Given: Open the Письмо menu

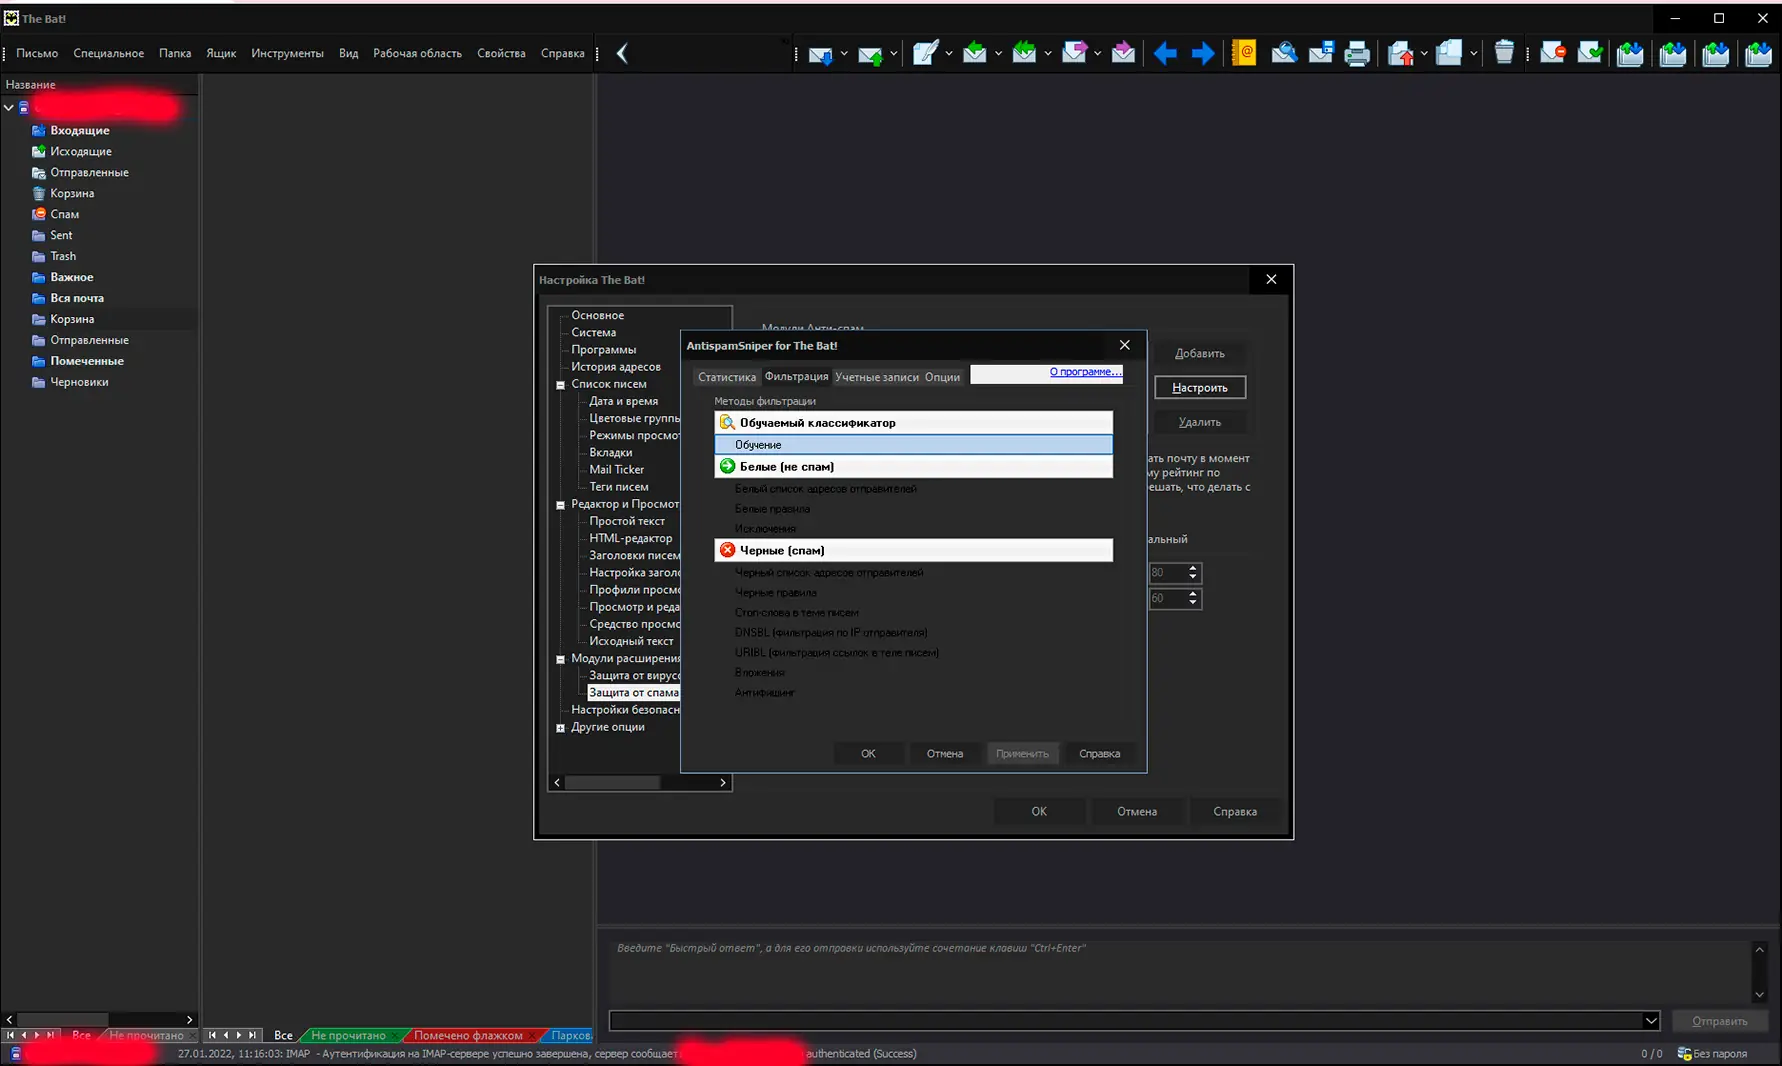Looking at the screenshot, I should point(37,53).
